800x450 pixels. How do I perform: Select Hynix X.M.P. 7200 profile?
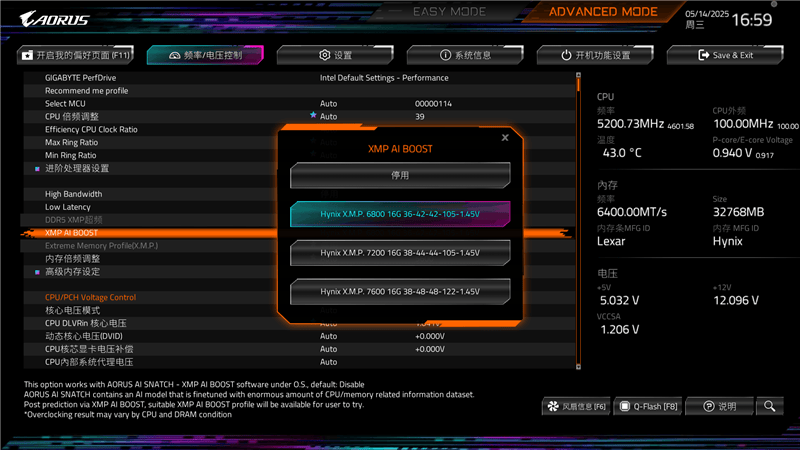(x=400, y=253)
